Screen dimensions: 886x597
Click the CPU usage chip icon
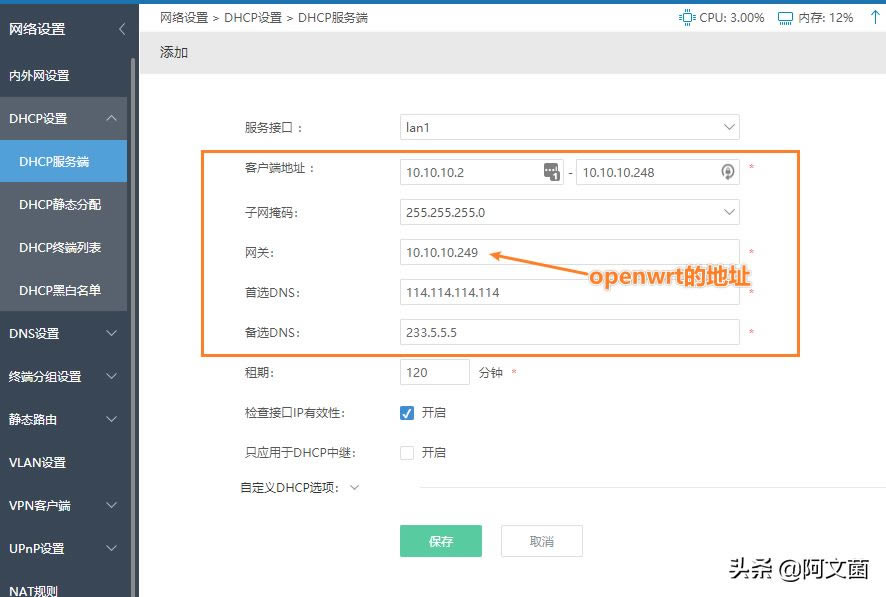click(687, 18)
